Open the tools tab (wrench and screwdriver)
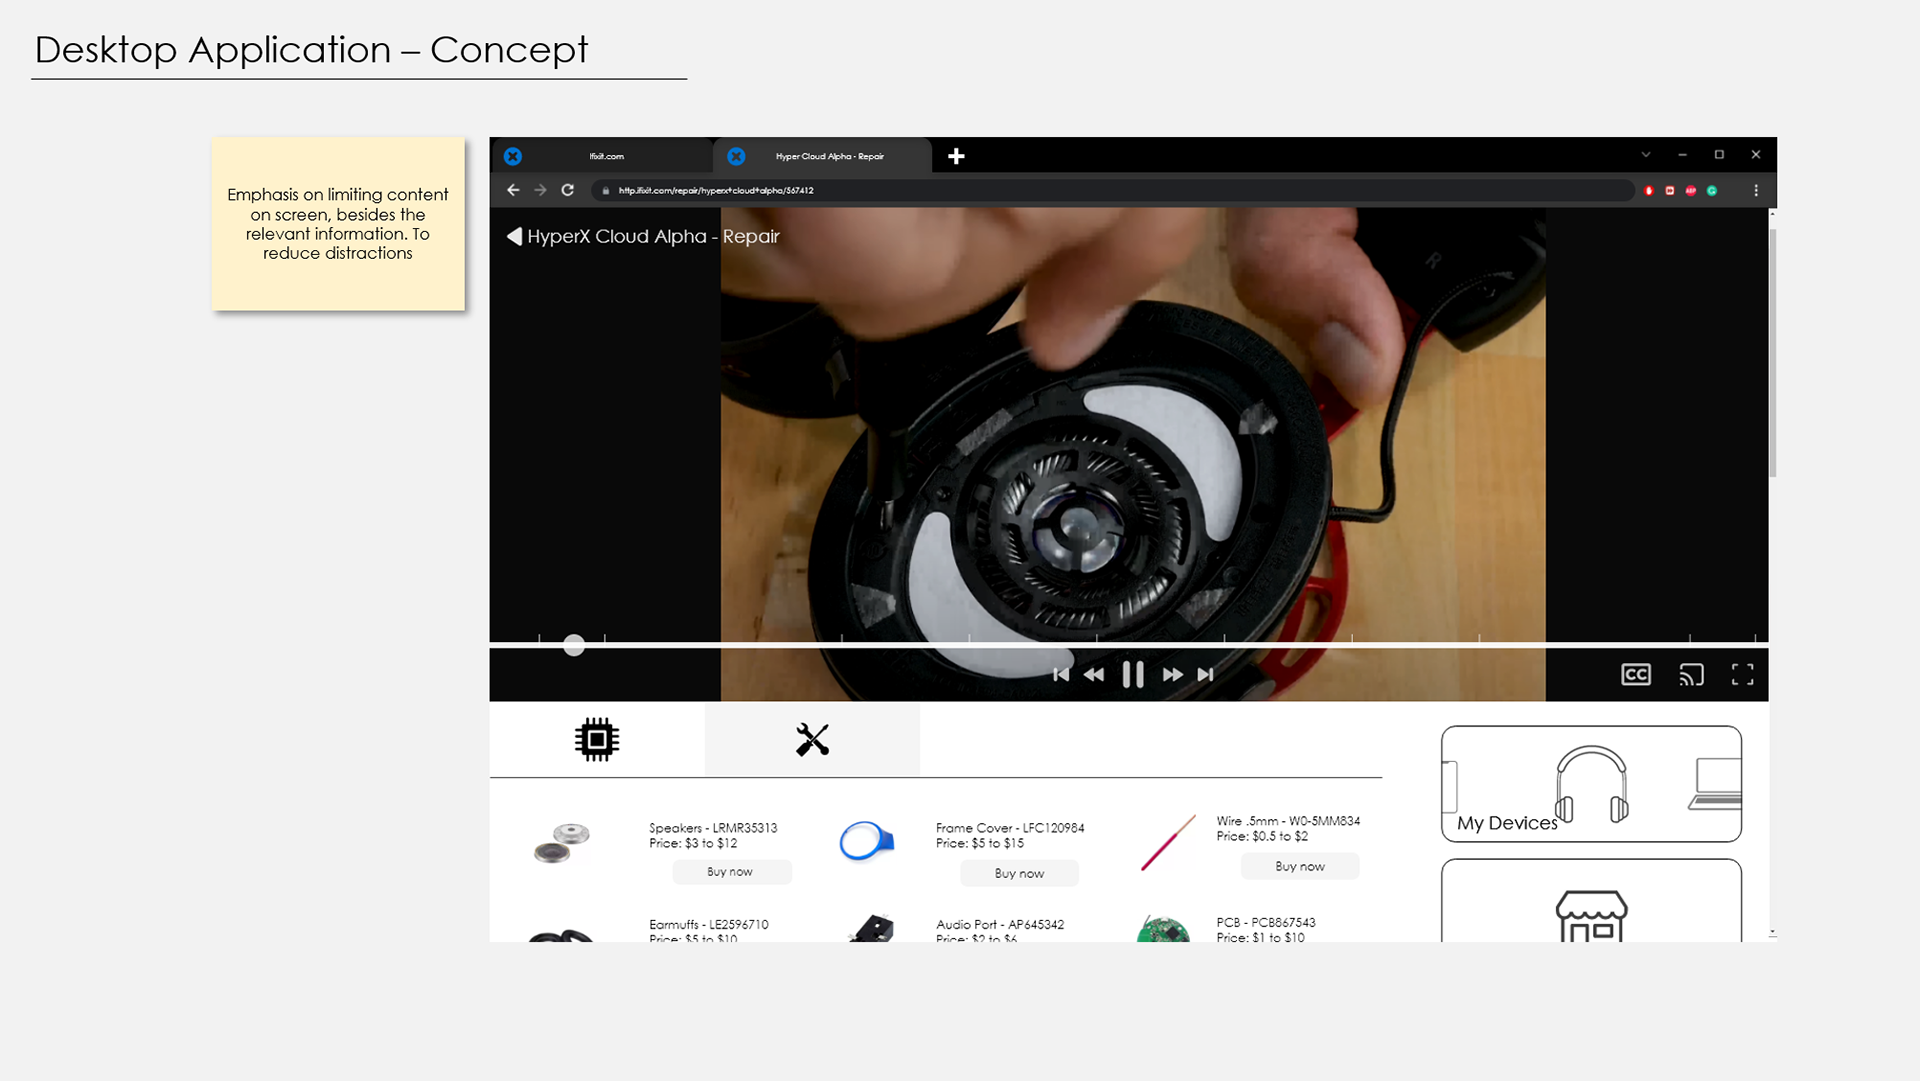1920x1081 pixels. (812, 740)
